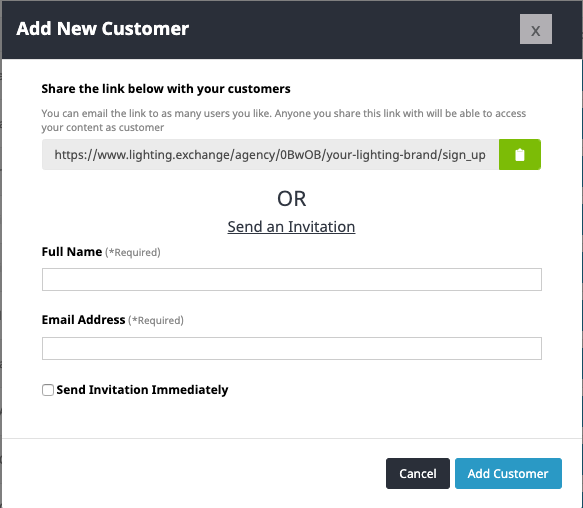Click the OR separator text

pos(292,199)
